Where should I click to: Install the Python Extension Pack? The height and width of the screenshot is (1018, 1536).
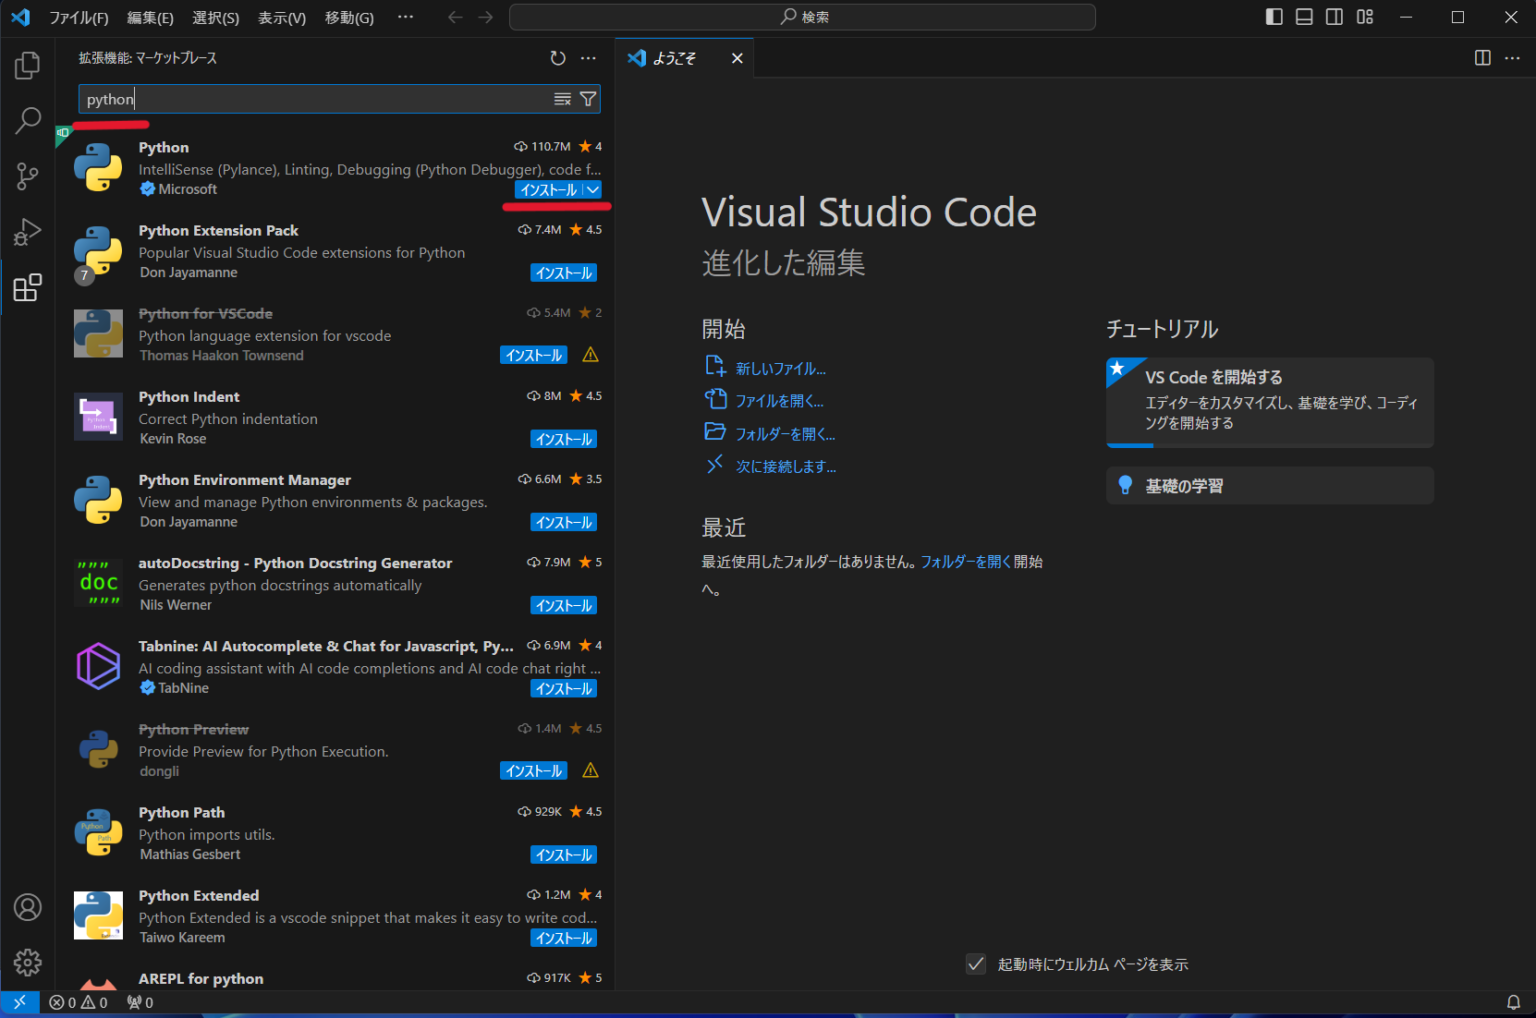[x=563, y=272]
